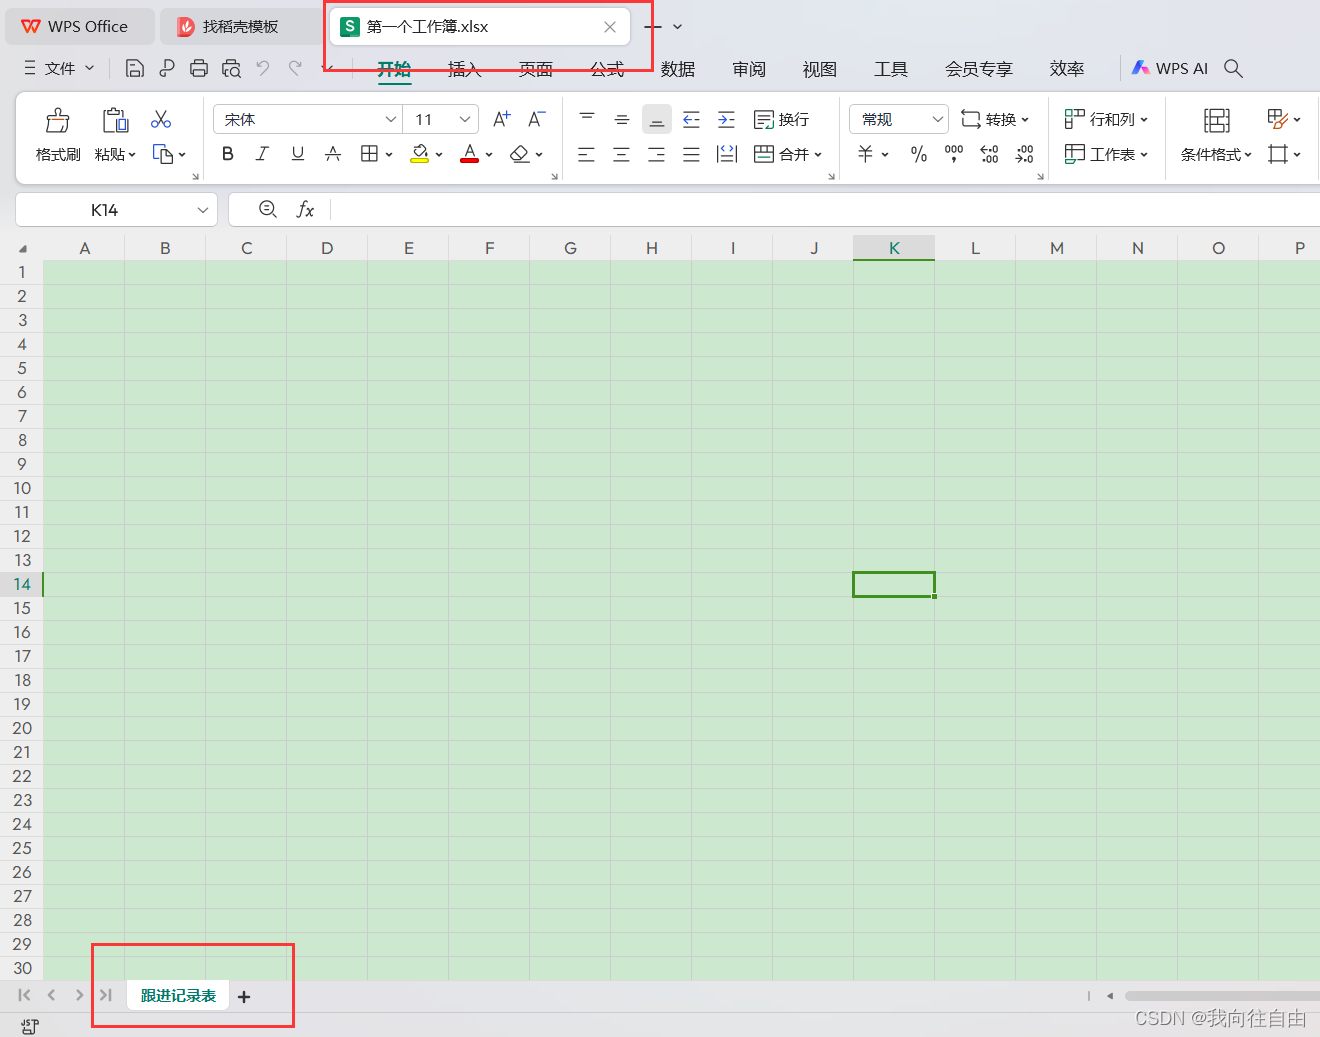Toggle Italic formatting
This screenshot has width=1320, height=1037.
(x=262, y=154)
